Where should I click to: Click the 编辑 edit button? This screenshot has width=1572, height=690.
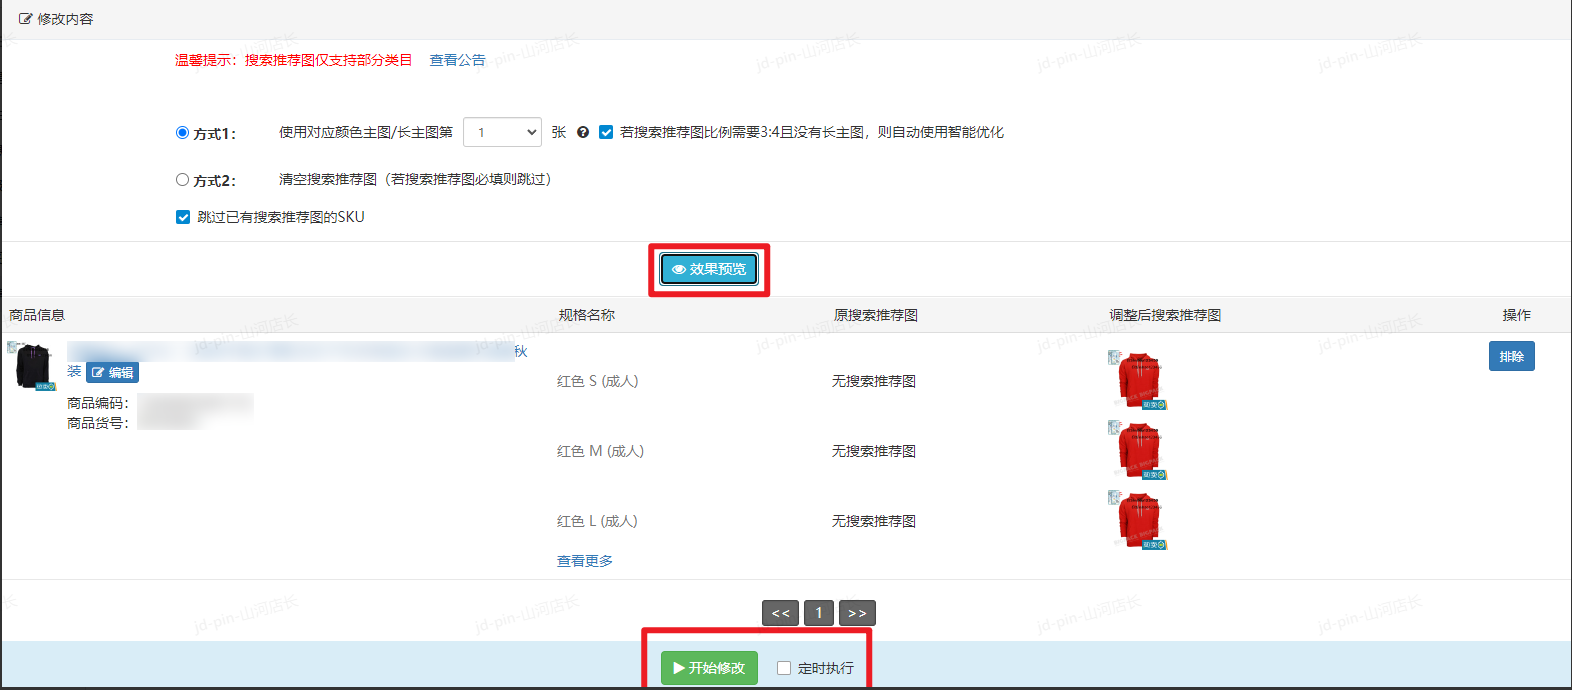coord(113,373)
